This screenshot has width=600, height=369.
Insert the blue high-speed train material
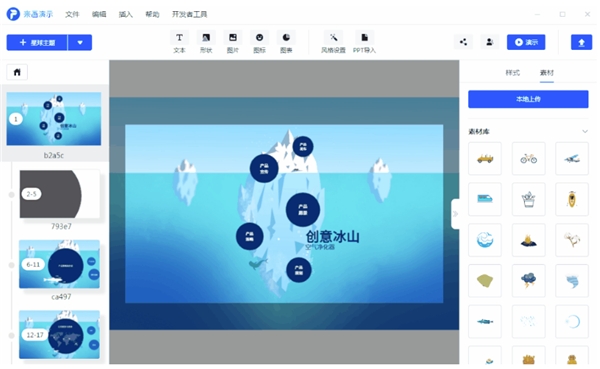click(485, 199)
